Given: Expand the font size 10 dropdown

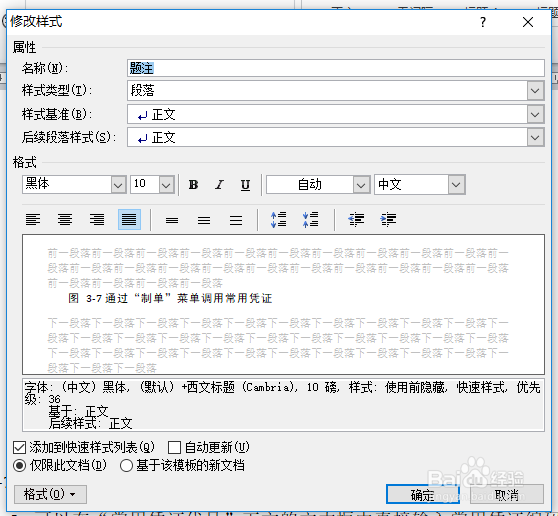Looking at the screenshot, I should [x=166, y=185].
